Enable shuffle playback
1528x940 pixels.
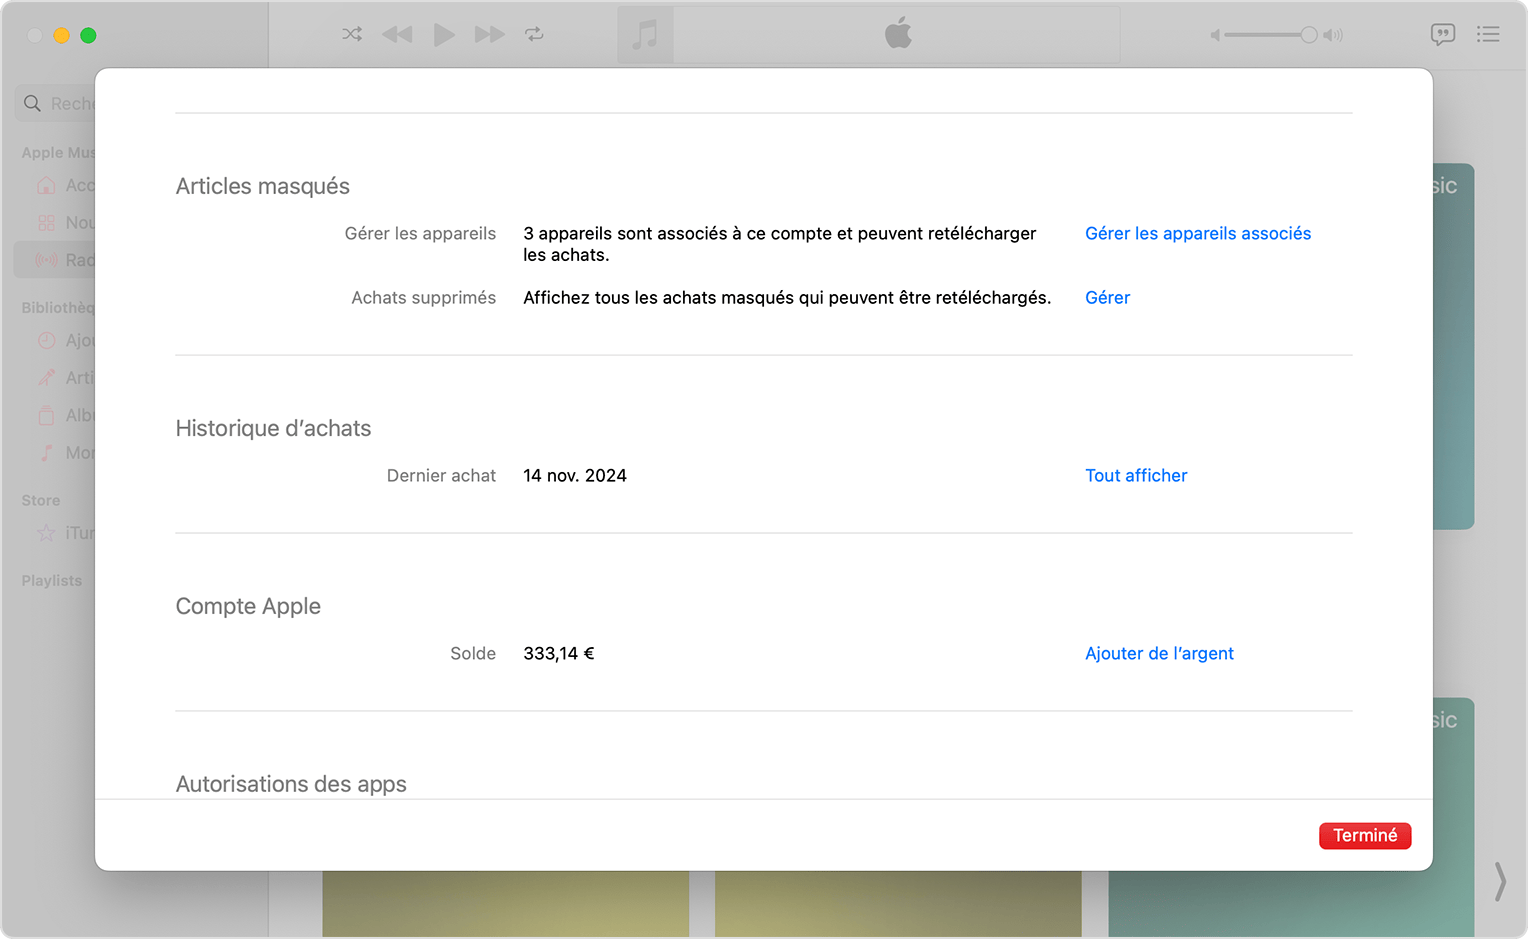coord(352,34)
